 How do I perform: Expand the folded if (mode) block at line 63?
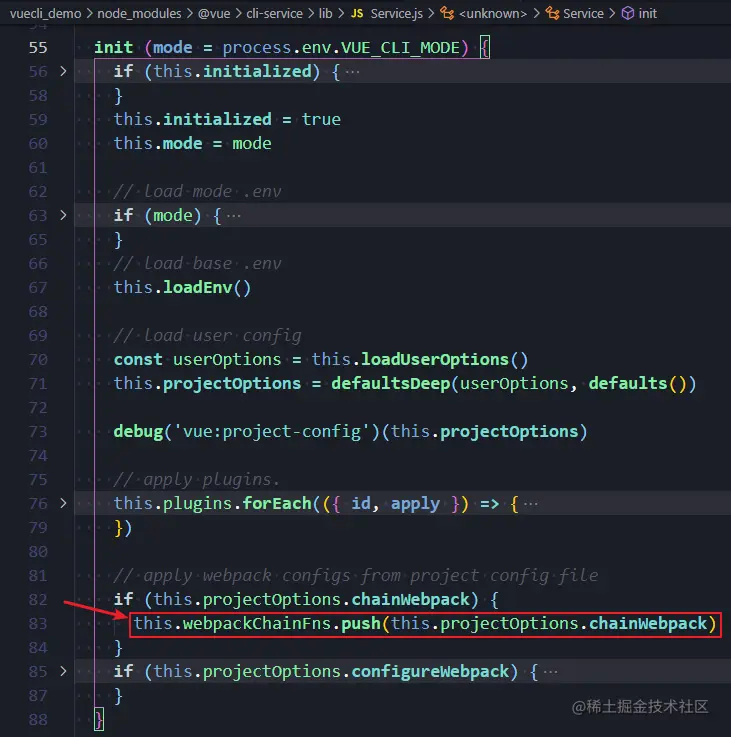[63, 215]
